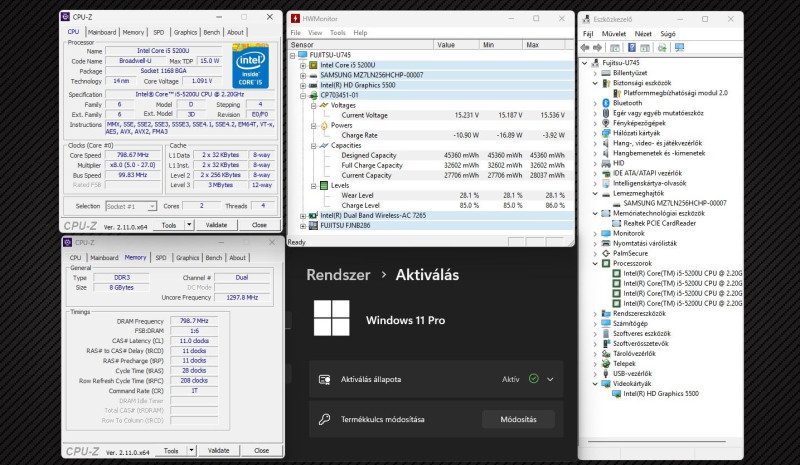This screenshot has height=465, width=800.
Task: Collapse the Capacities node in HWMonitor
Action: click(x=313, y=145)
